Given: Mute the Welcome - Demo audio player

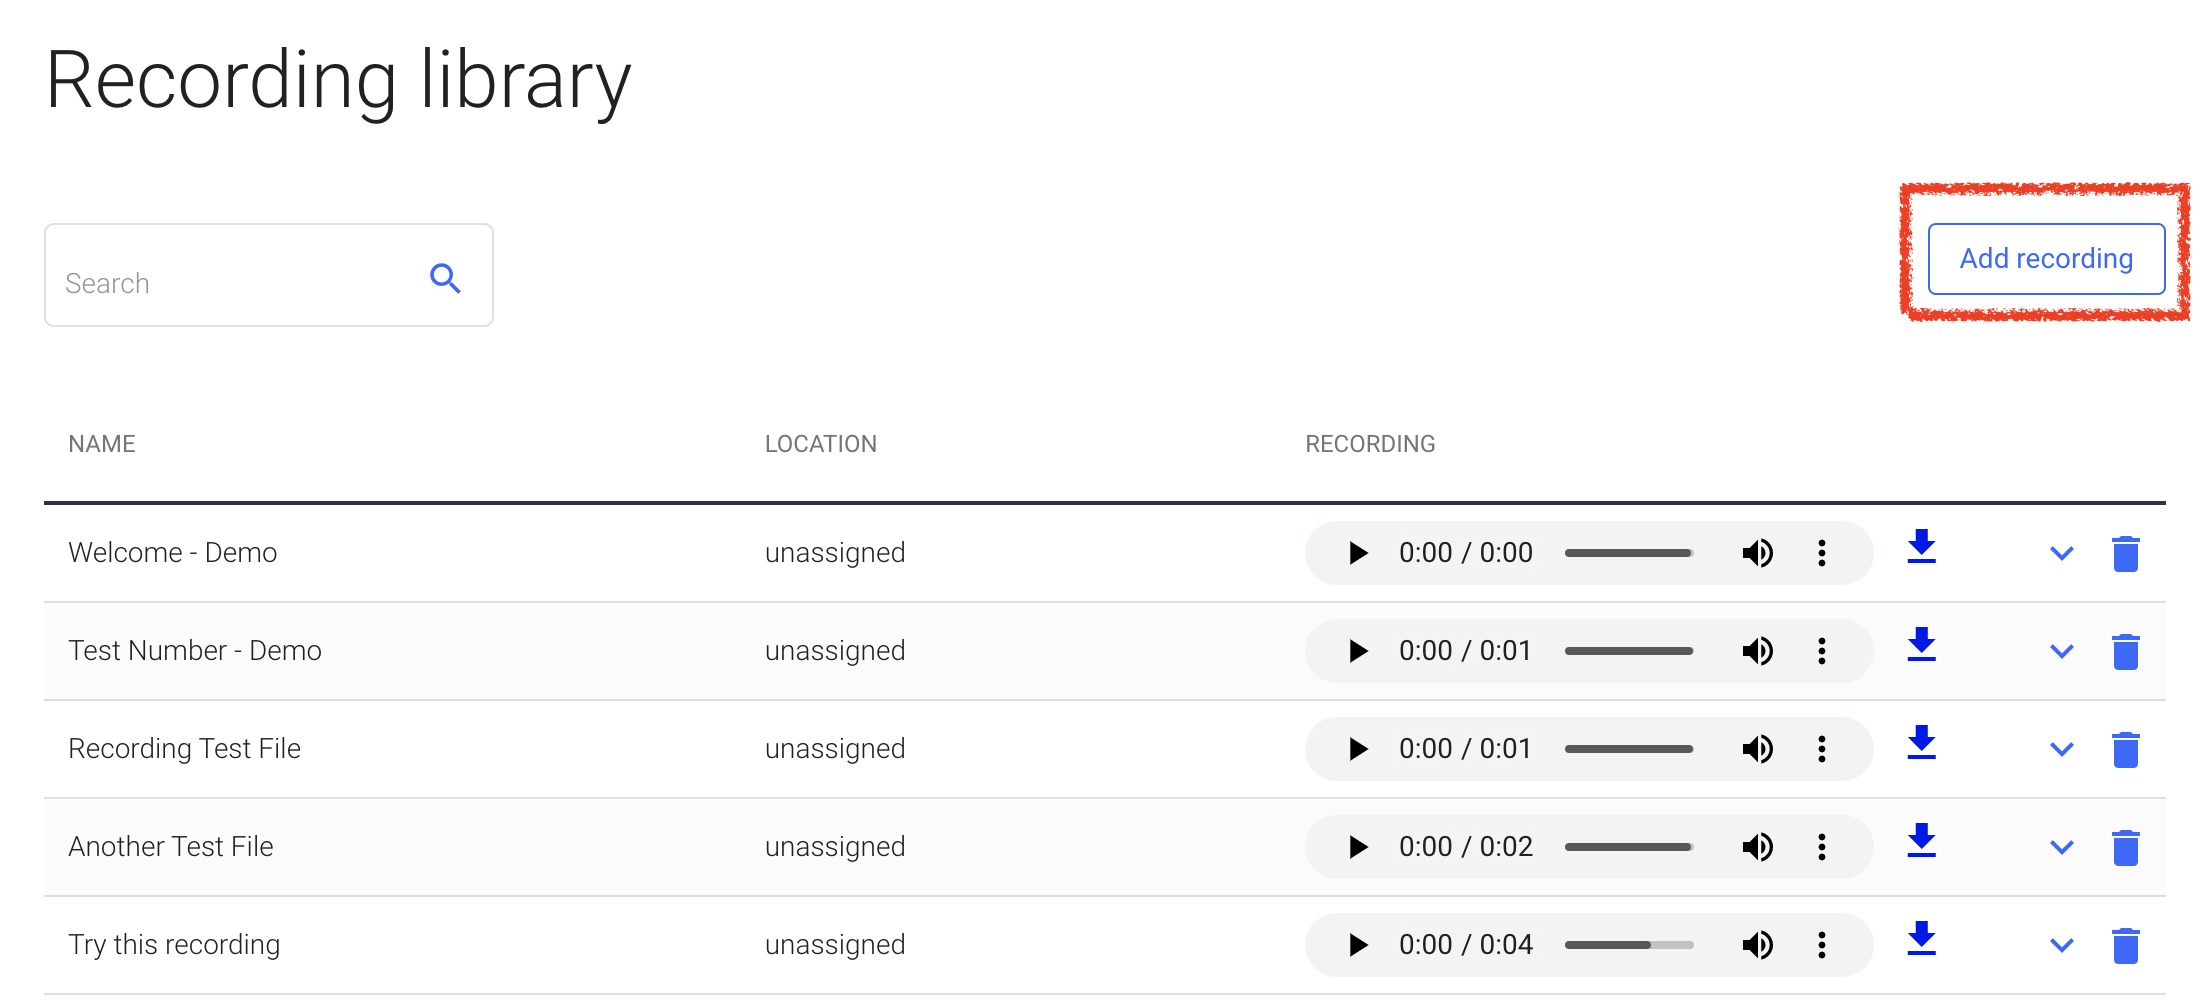Looking at the screenshot, I should pyautogui.click(x=1757, y=553).
